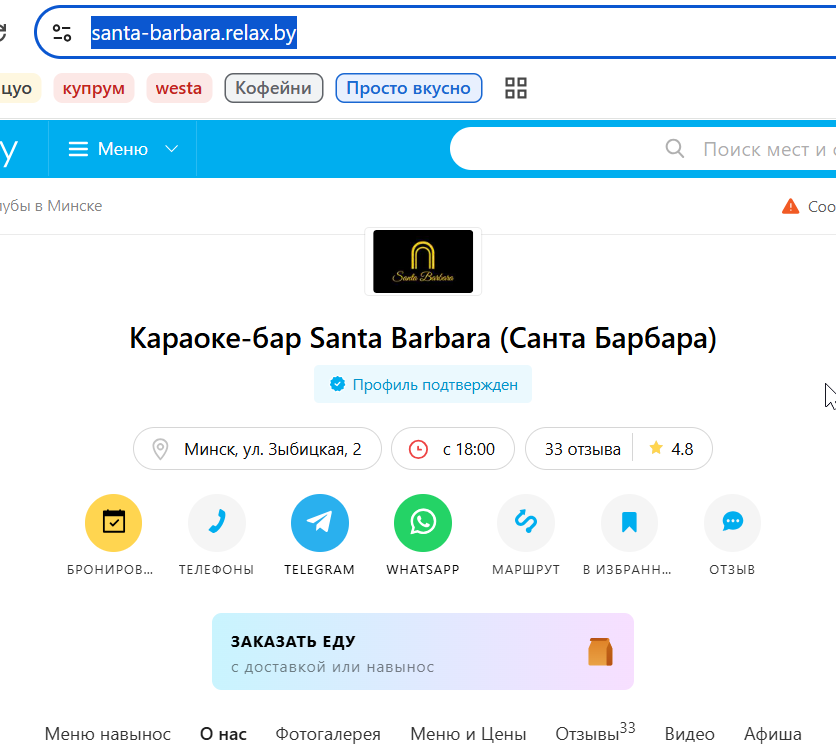Switch to the Фотогалерея tab

pyautogui.click(x=328, y=734)
